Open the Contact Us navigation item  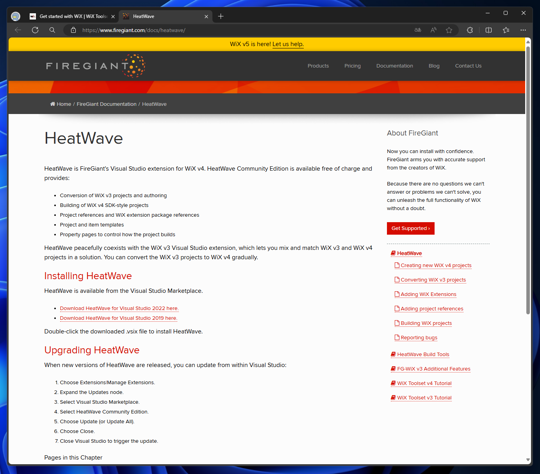click(x=468, y=66)
